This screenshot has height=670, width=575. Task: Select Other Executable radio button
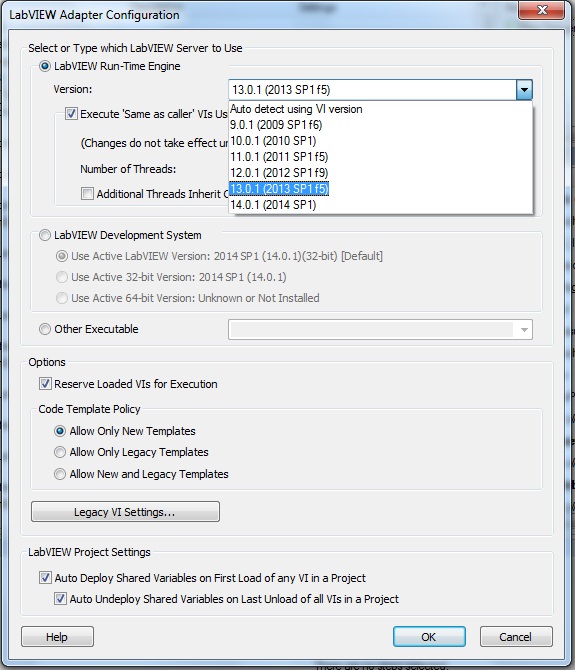[x=45, y=329]
